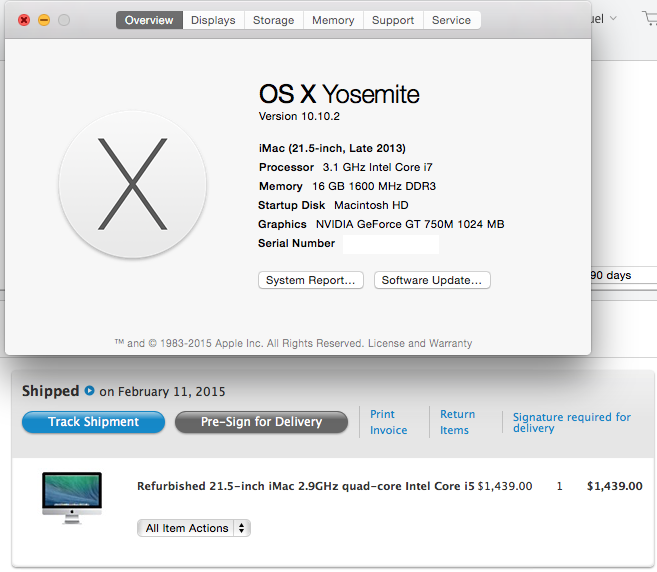Screen dimensions: 657x572
Task: Open the Print Invoice link
Action: (x=388, y=422)
